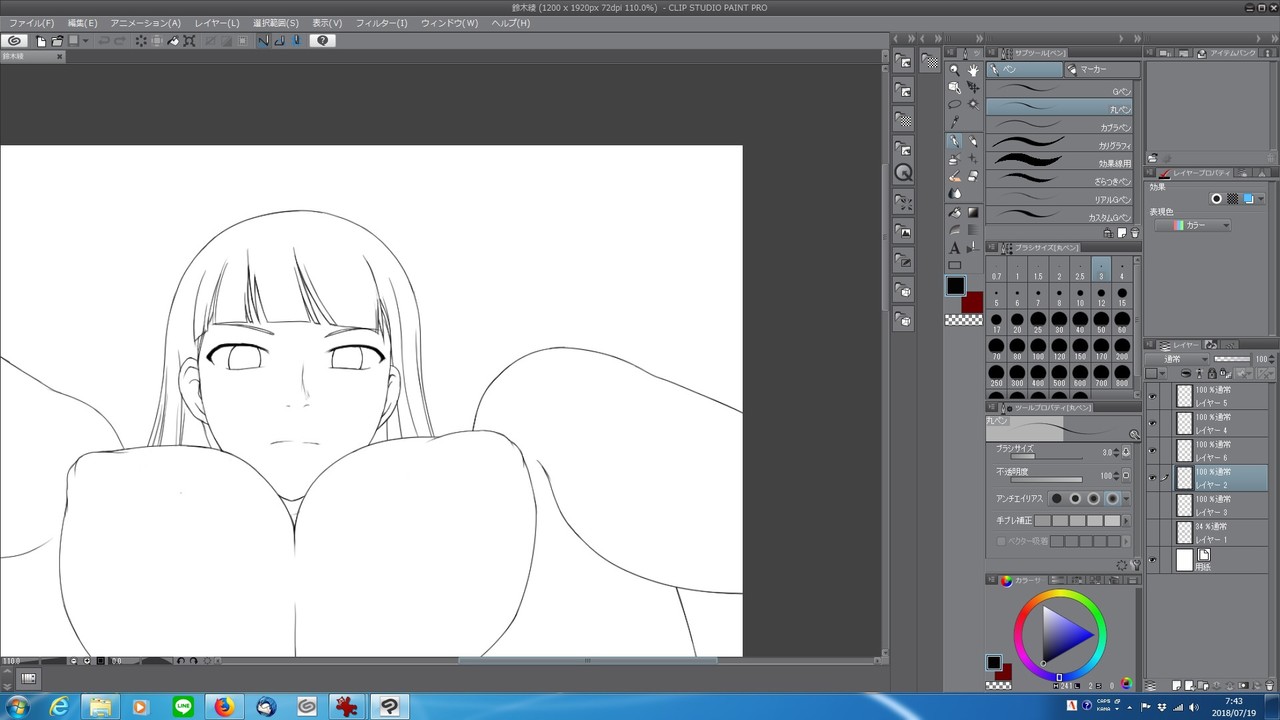Expand the anti-aliasing options arrow
This screenshot has width=1280, height=720.
coord(1127,499)
